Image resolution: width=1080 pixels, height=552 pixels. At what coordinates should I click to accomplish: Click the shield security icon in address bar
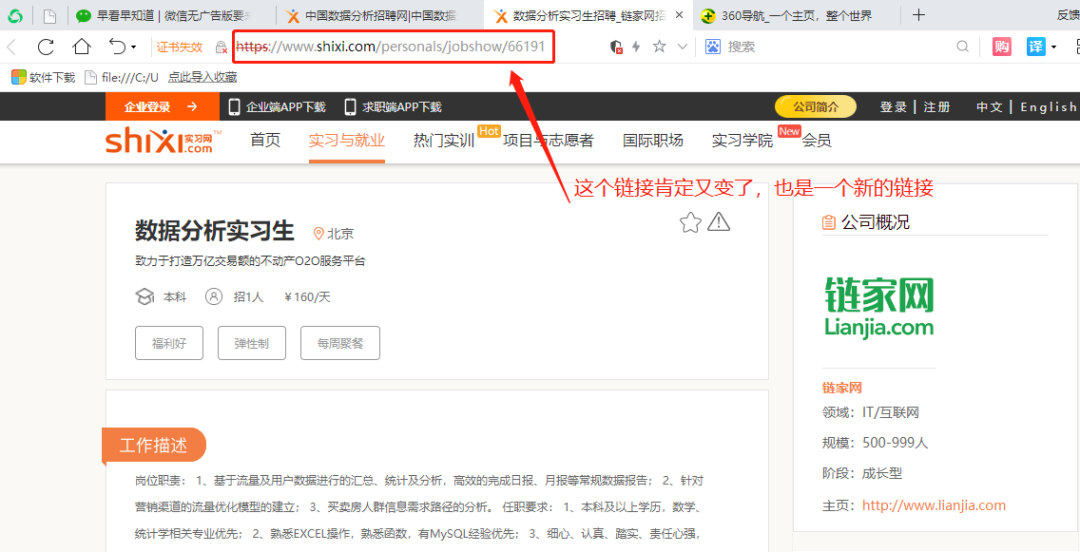pos(616,47)
